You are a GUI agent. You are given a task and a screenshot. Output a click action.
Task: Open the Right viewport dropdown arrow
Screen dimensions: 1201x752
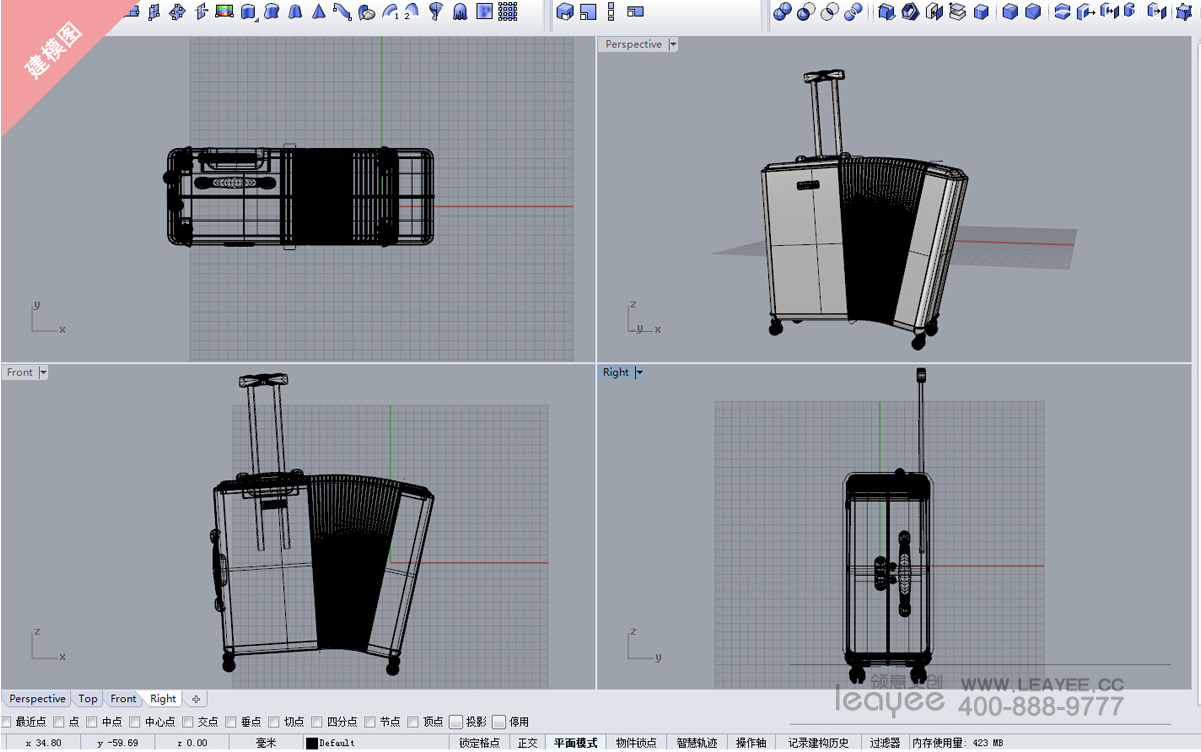(x=639, y=372)
